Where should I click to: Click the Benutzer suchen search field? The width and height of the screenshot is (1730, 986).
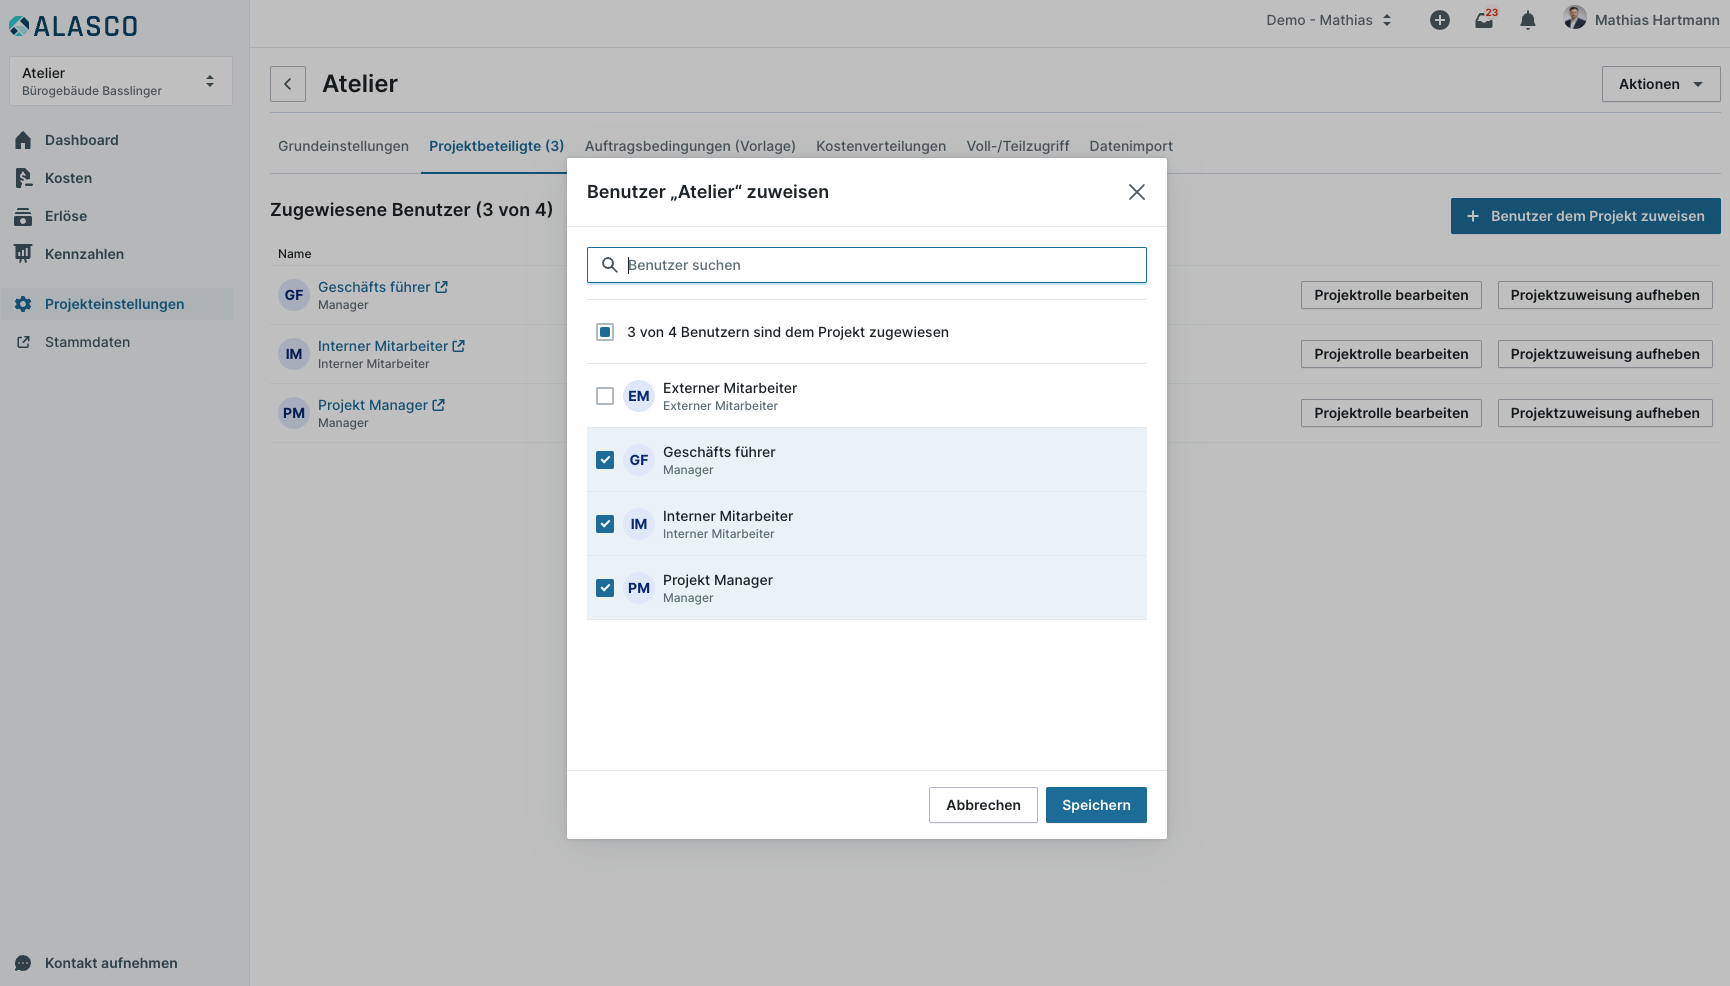(x=880, y=265)
